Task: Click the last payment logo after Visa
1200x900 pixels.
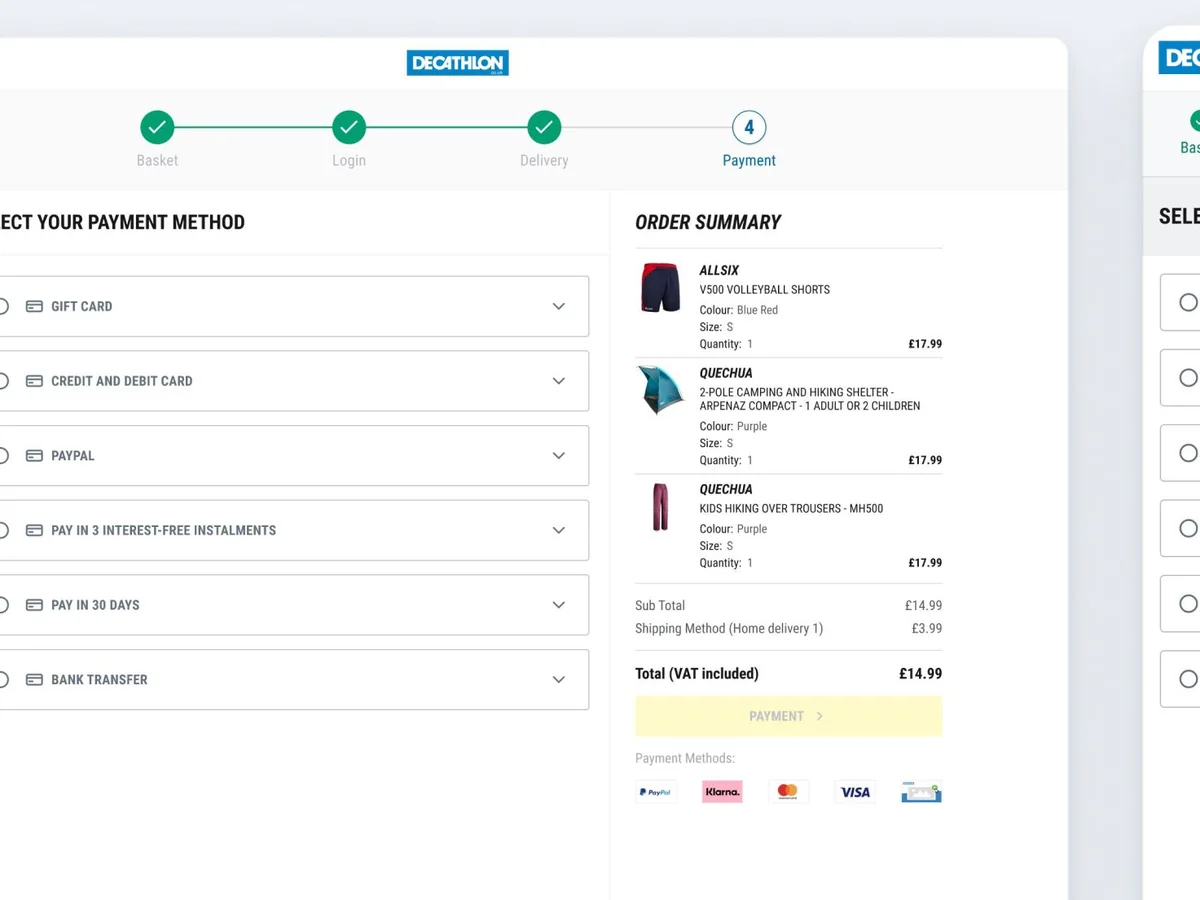Action: click(921, 792)
